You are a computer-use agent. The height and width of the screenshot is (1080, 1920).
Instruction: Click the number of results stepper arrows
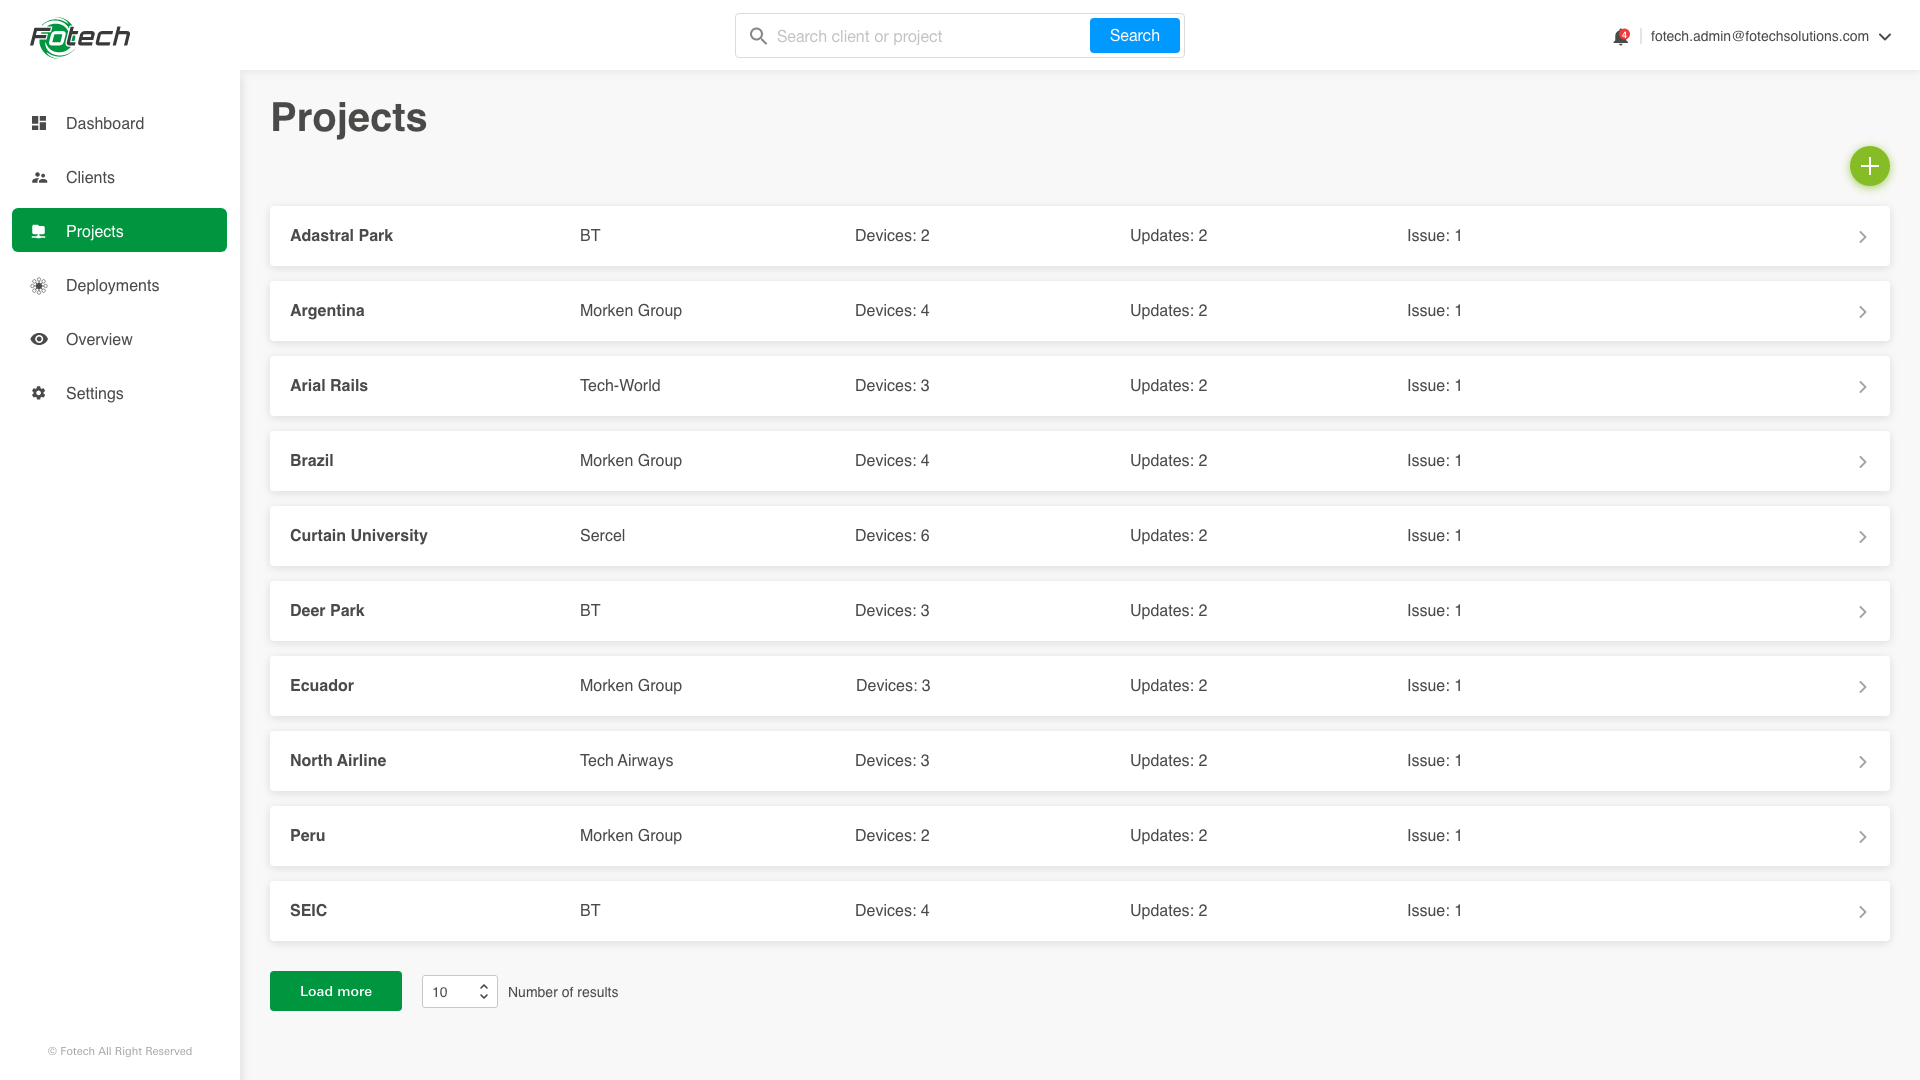484,991
